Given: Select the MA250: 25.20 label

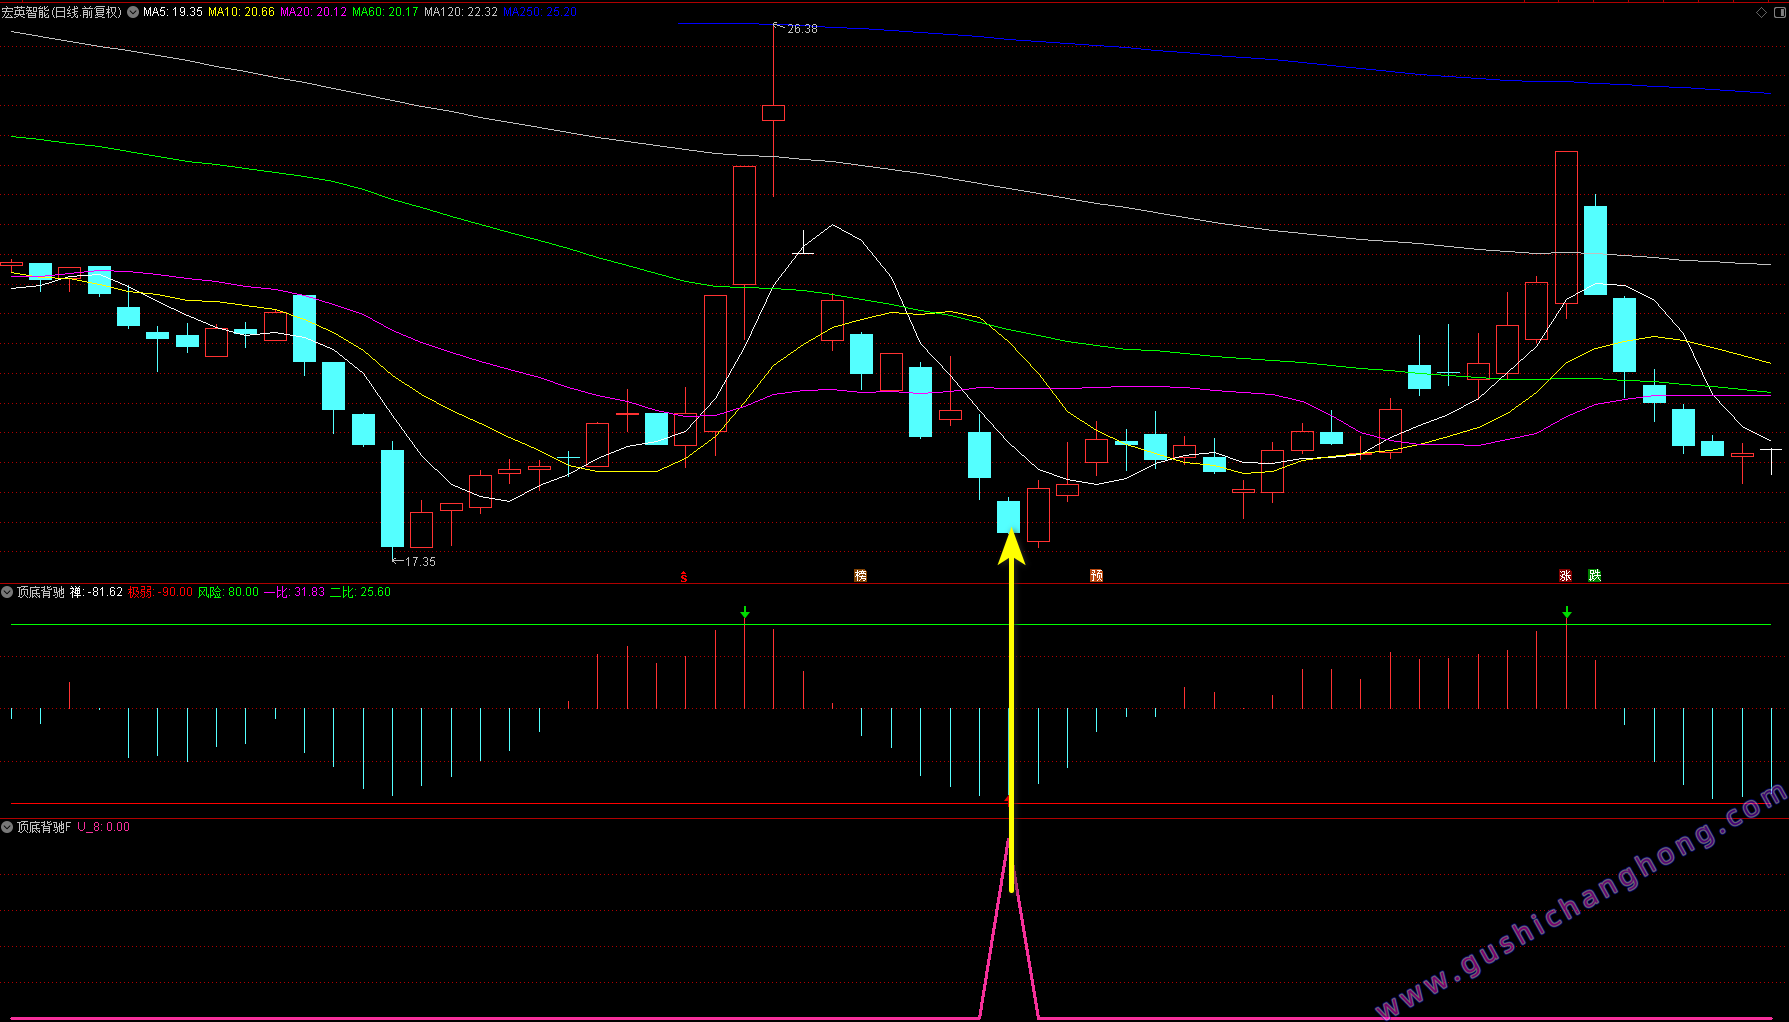Looking at the screenshot, I should point(539,12).
